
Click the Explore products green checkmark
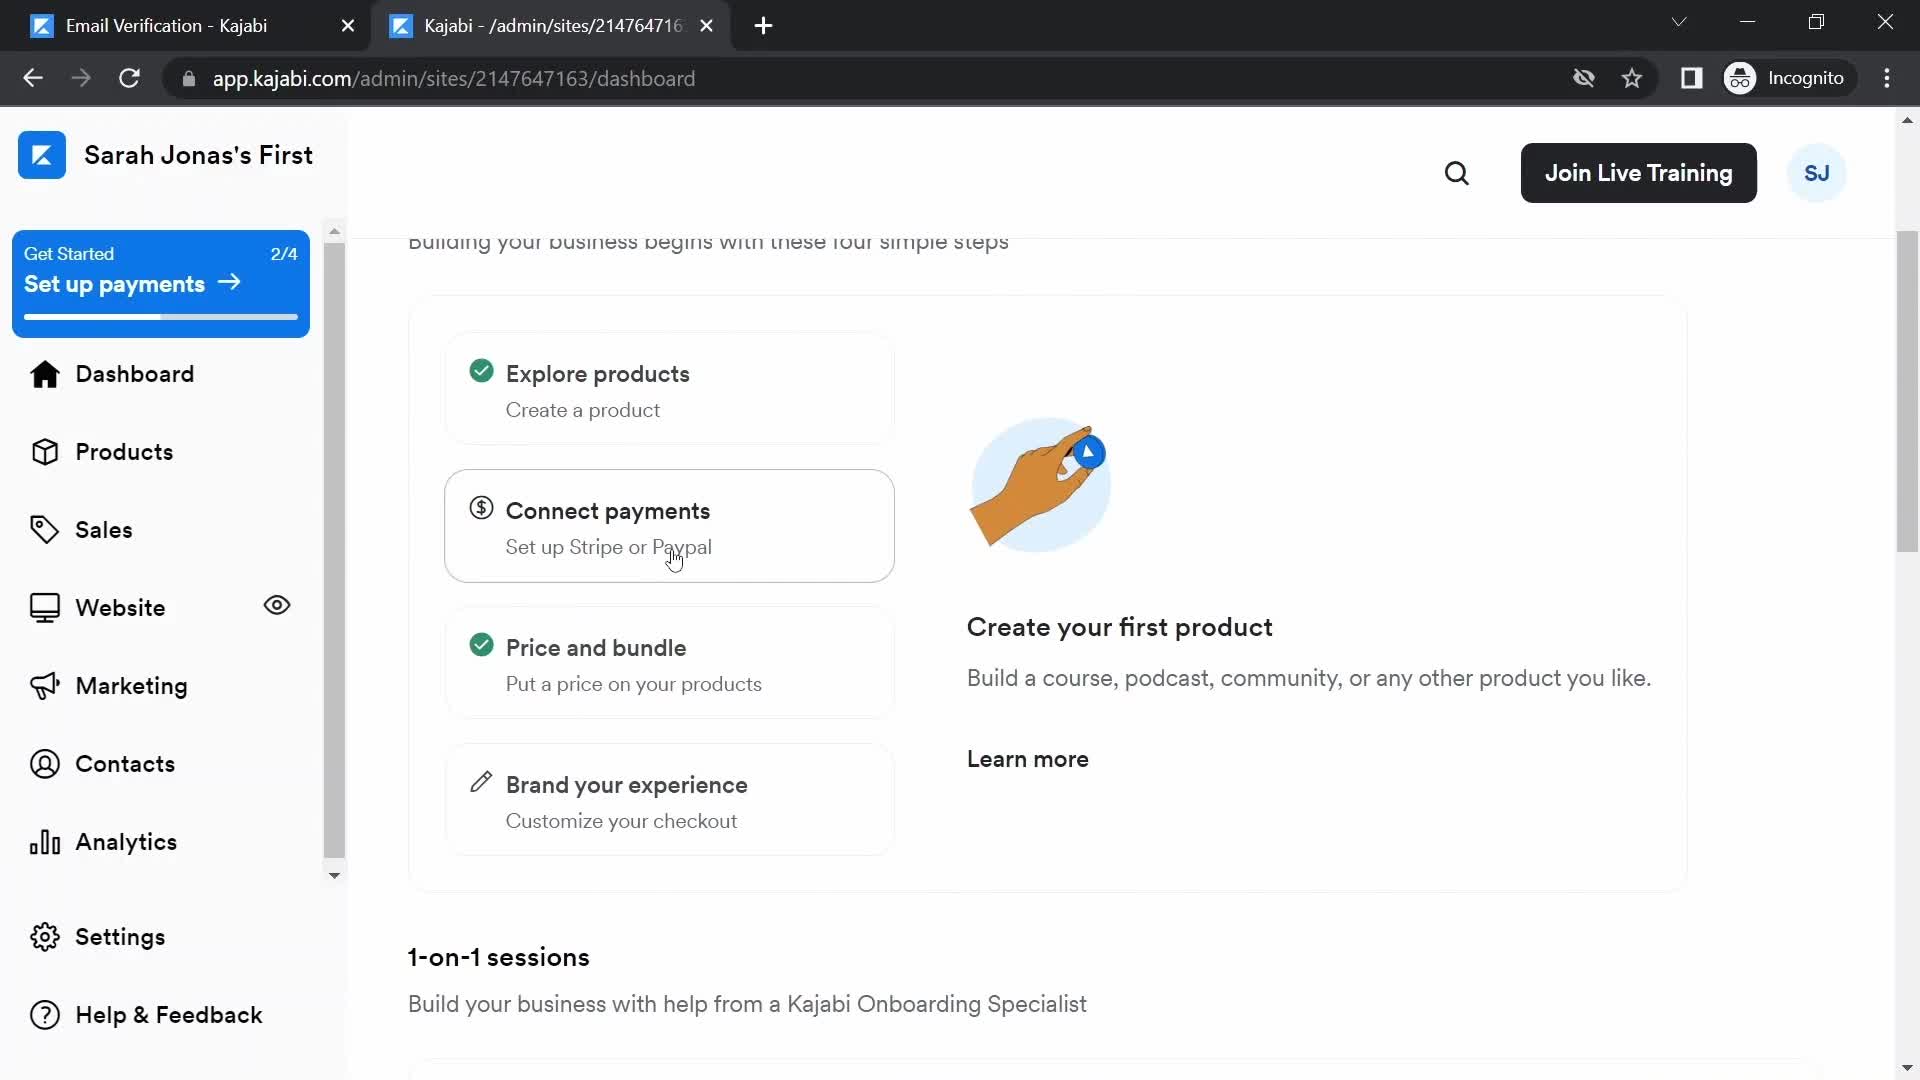481,371
